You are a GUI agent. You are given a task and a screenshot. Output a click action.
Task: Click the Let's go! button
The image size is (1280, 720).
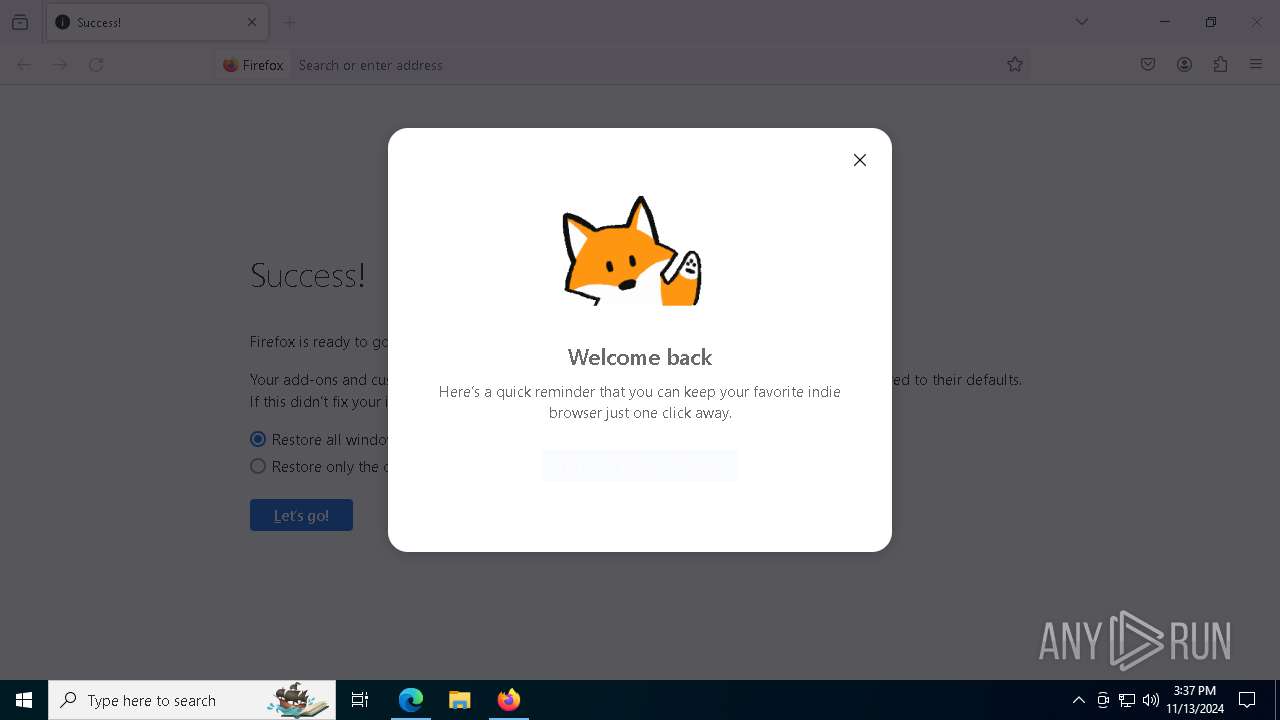tap(301, 515)
